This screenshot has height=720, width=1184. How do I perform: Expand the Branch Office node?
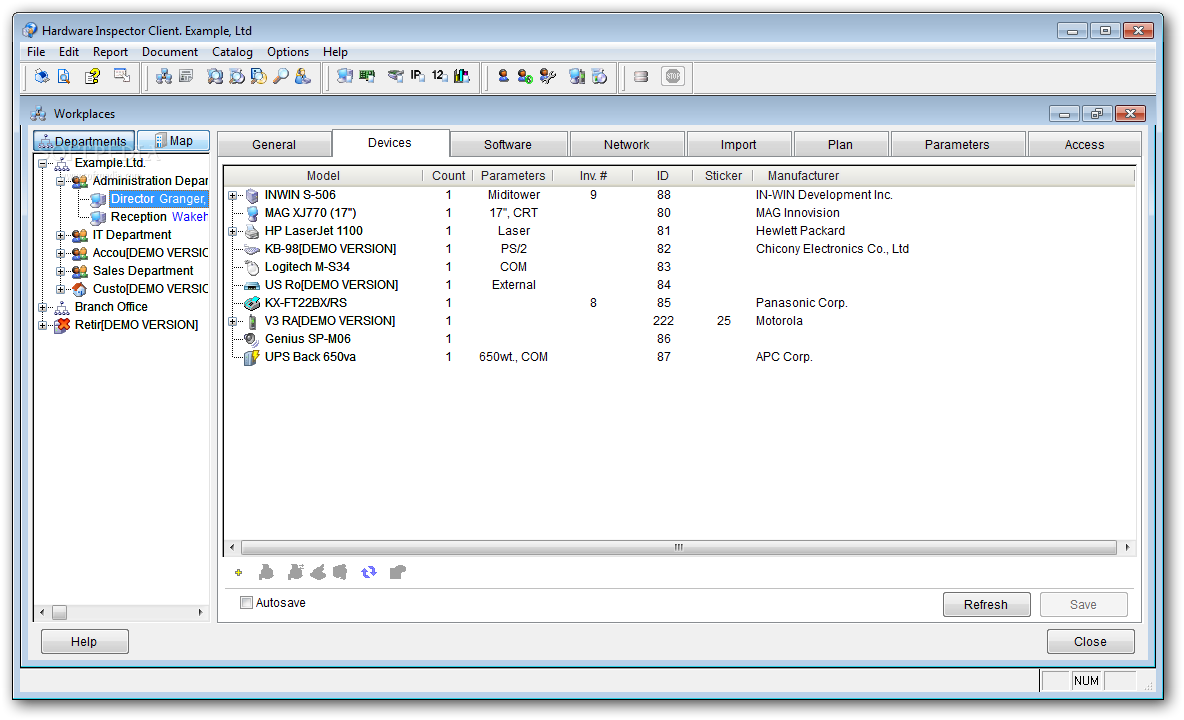[43, 307]
